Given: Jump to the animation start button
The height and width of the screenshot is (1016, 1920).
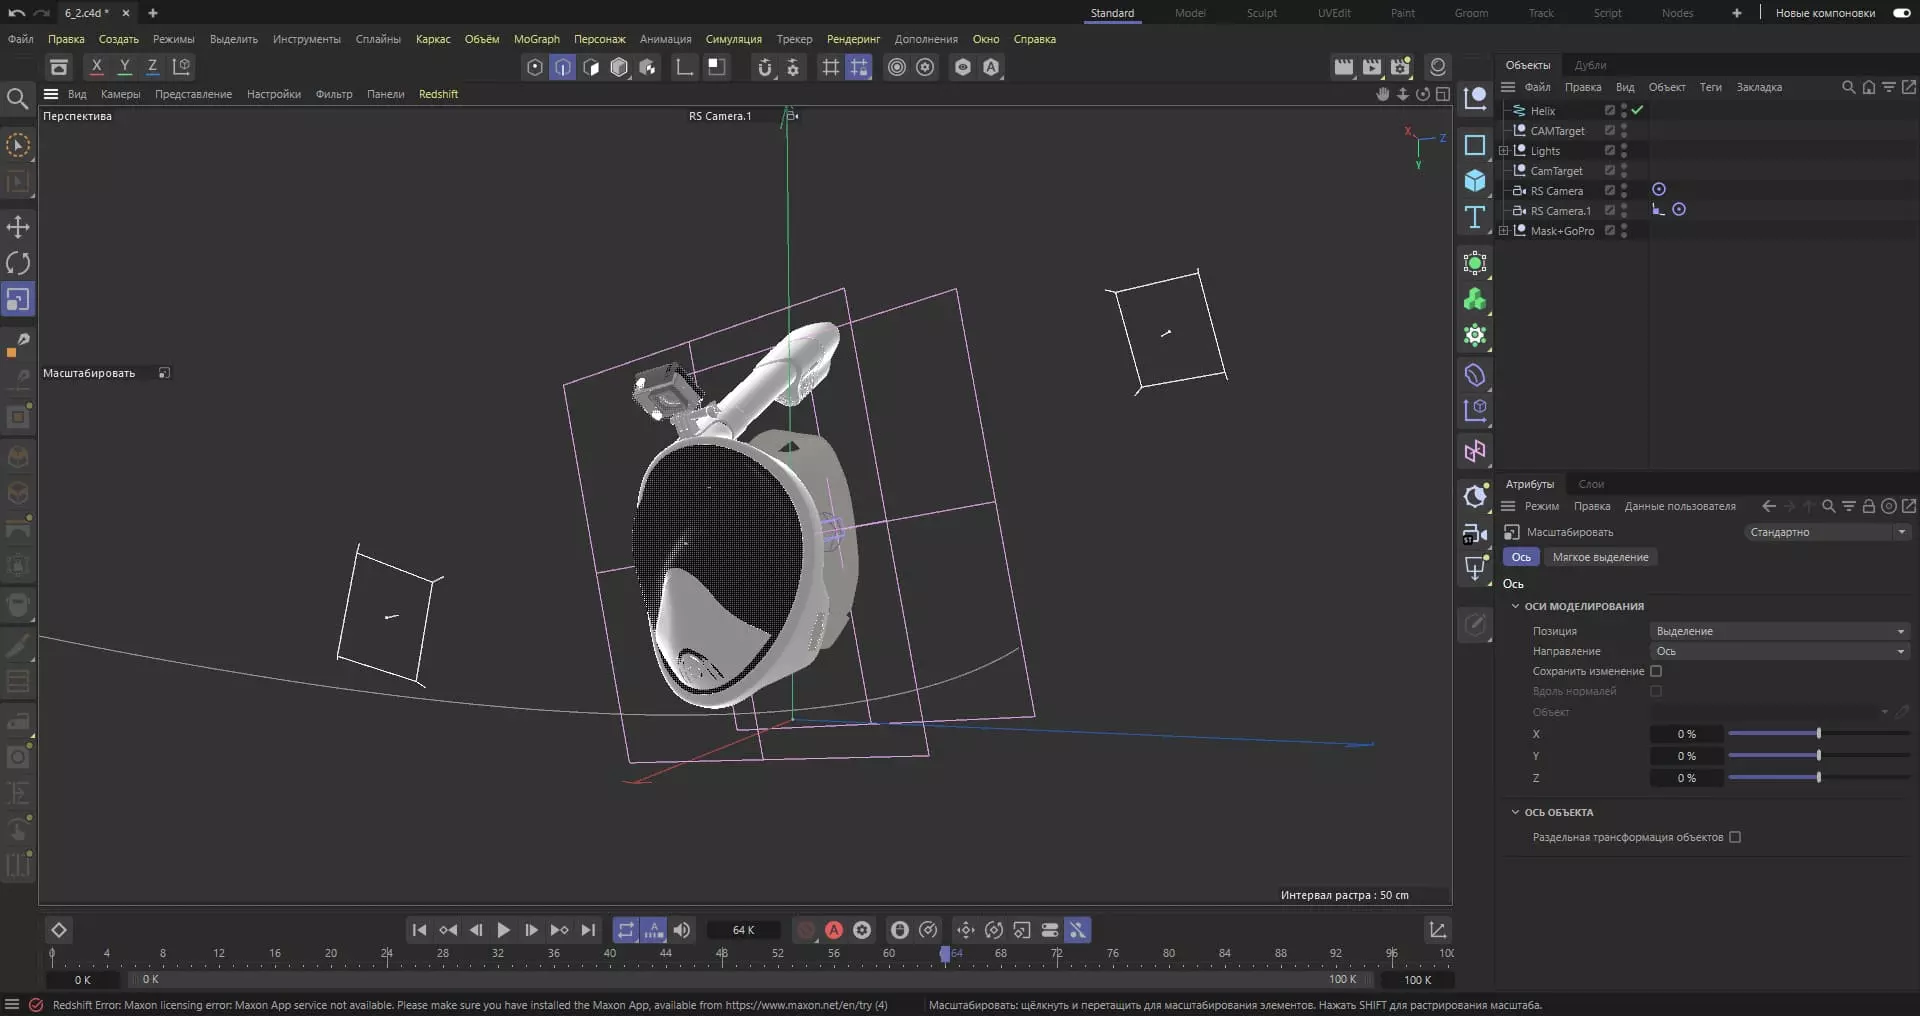Looking at the screenshot, I should click(x=420, y=930).
